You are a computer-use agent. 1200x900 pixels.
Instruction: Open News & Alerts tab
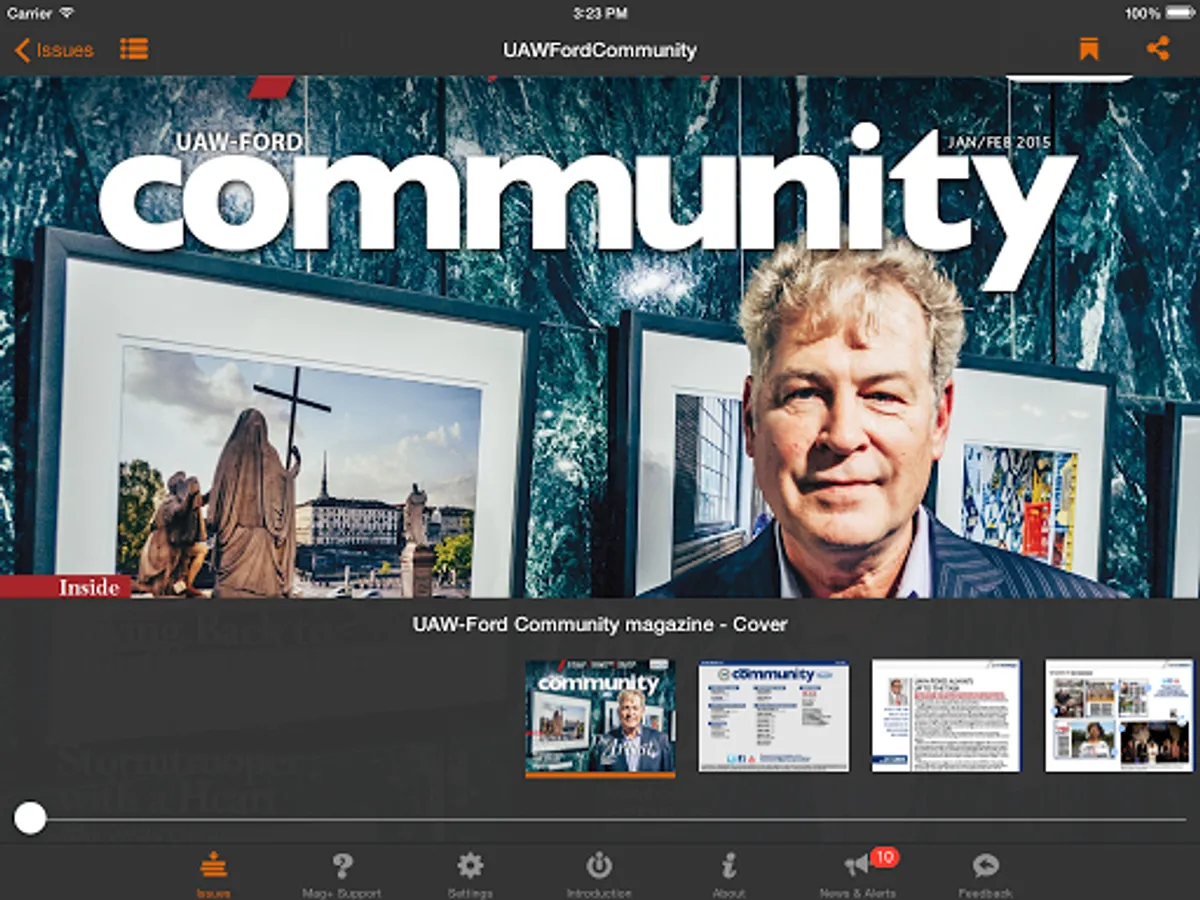tap(857, 876)
